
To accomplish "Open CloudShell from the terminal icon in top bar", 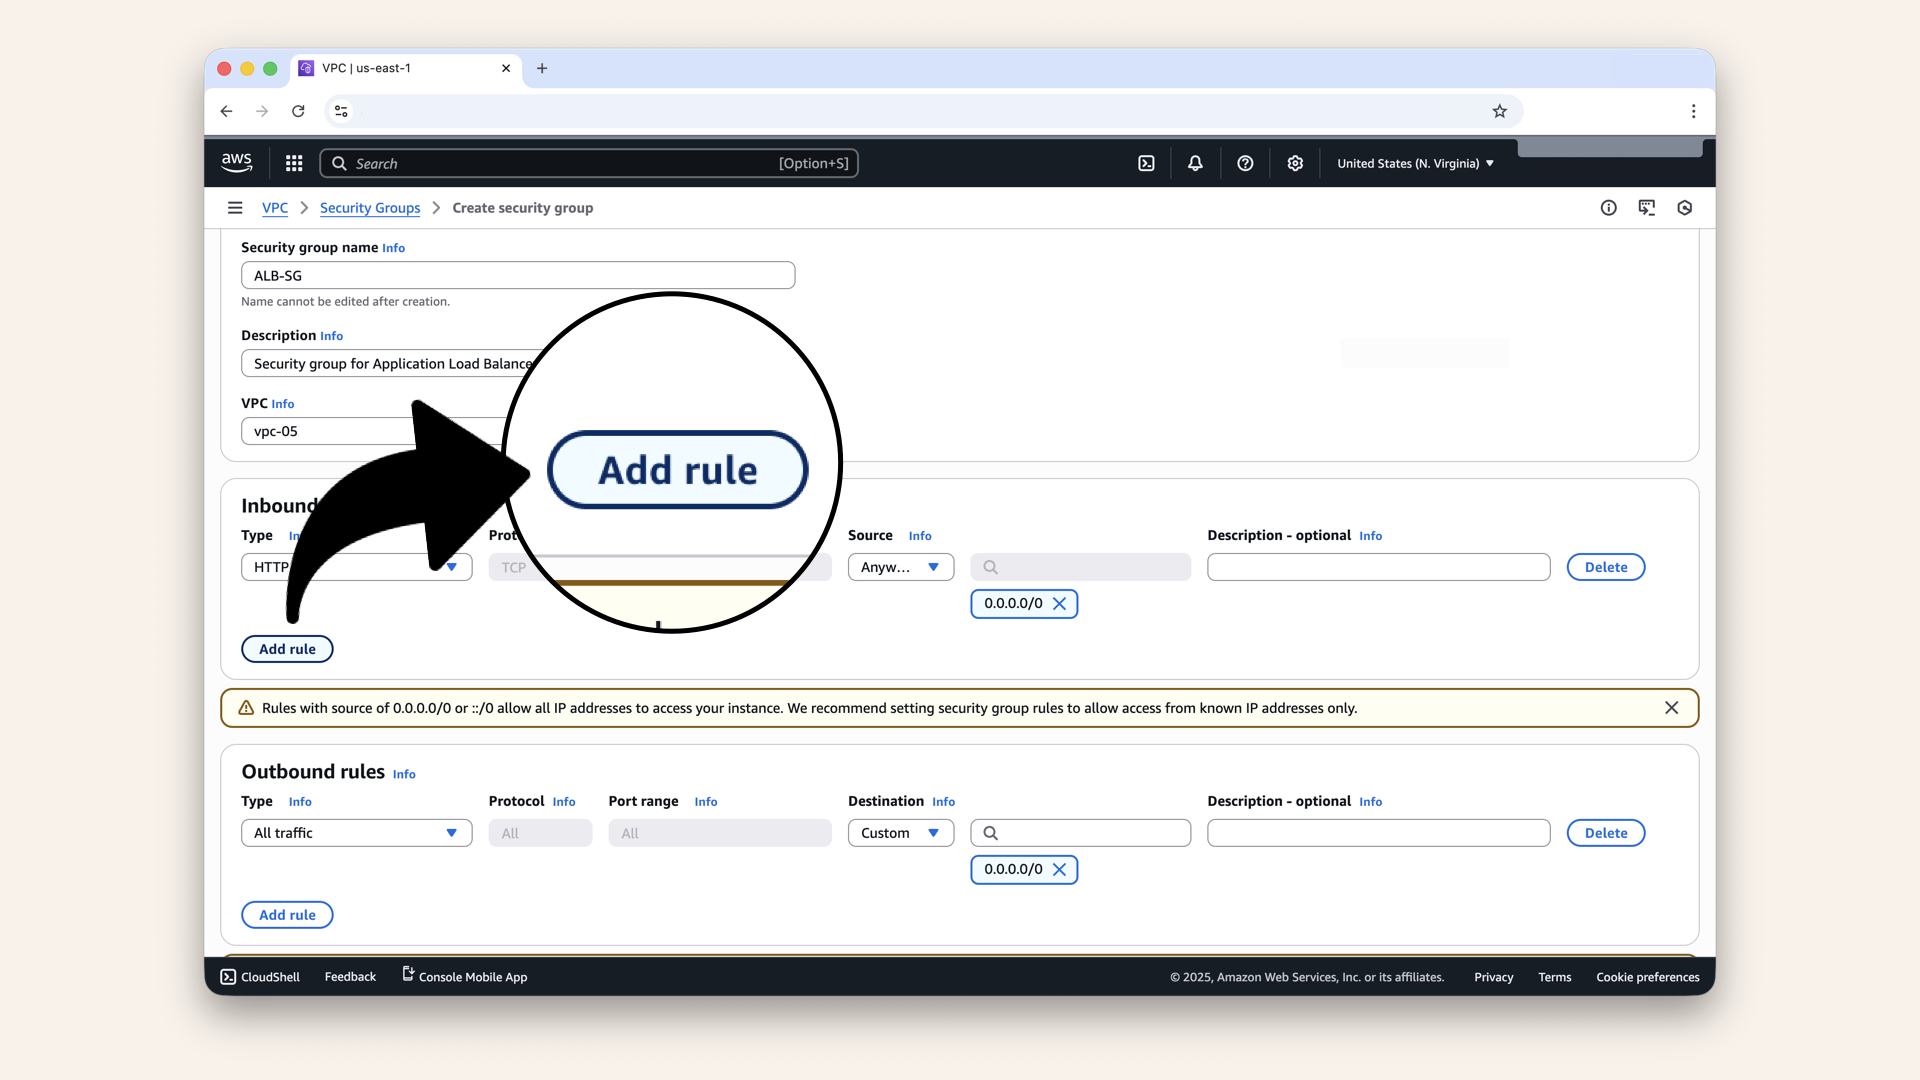I will (1146, 163).
